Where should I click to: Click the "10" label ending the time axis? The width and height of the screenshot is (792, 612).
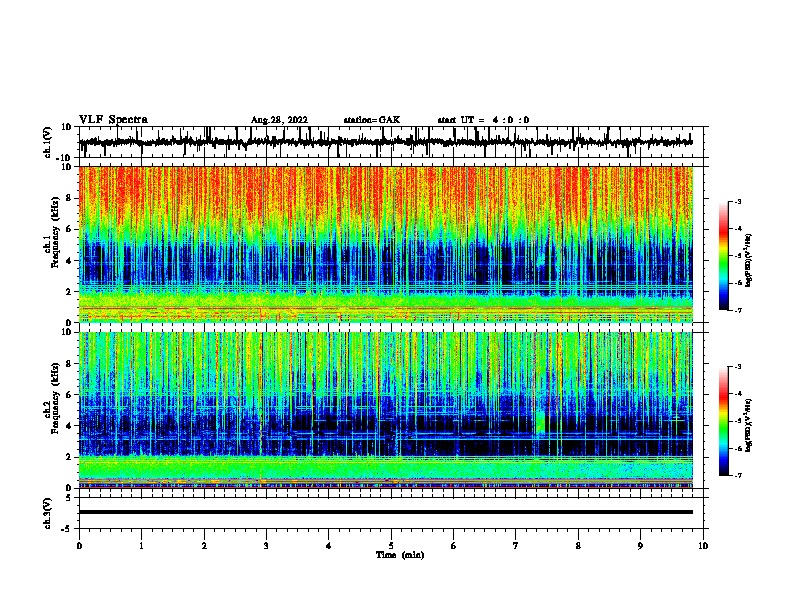[x=703, y=546]
